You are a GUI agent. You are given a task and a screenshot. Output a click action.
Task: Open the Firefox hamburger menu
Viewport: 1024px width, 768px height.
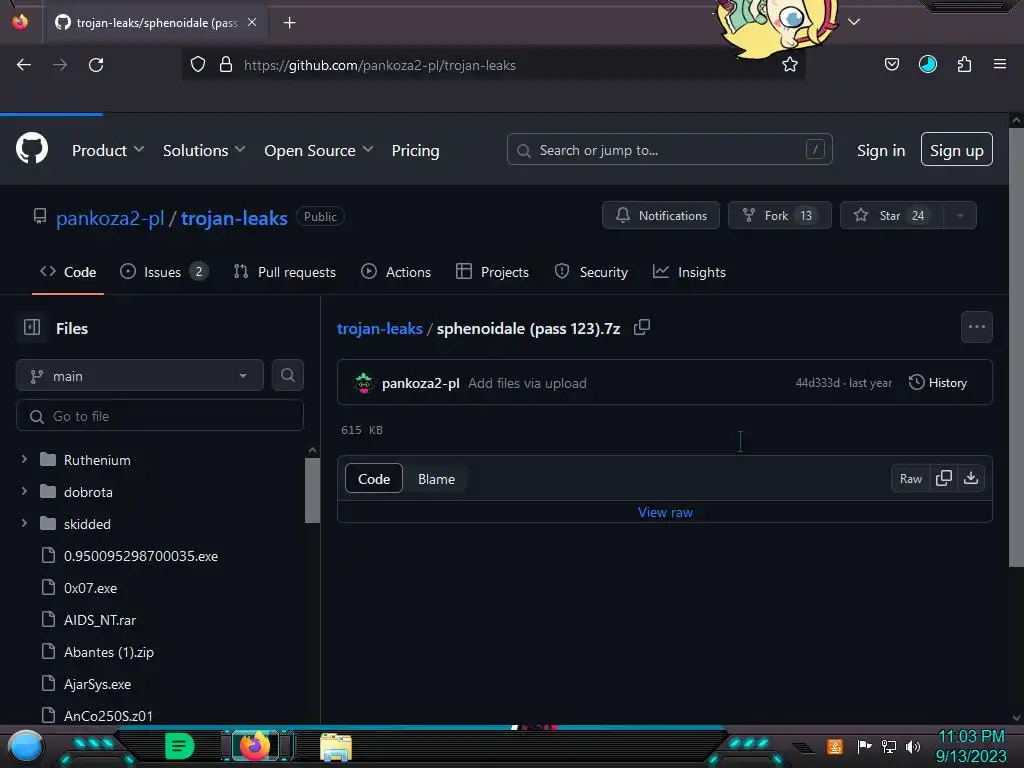pos(999,64)
